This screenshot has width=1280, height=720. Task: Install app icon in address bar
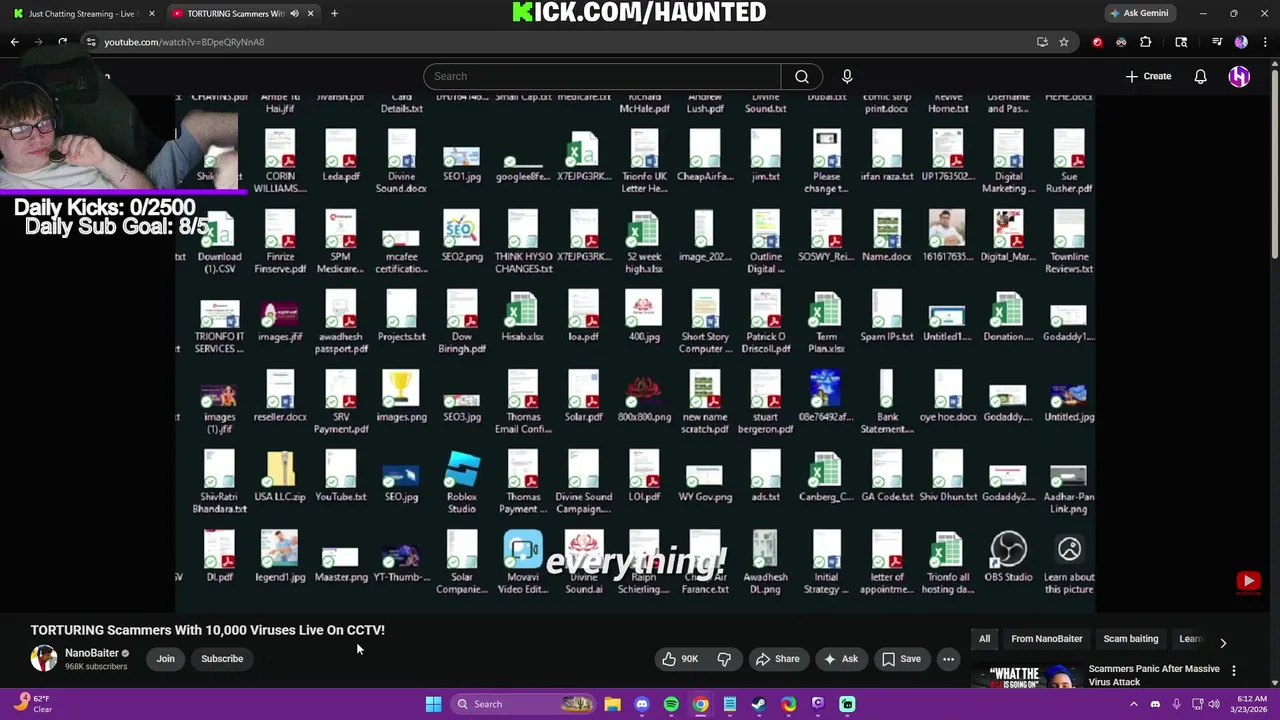1042,42
